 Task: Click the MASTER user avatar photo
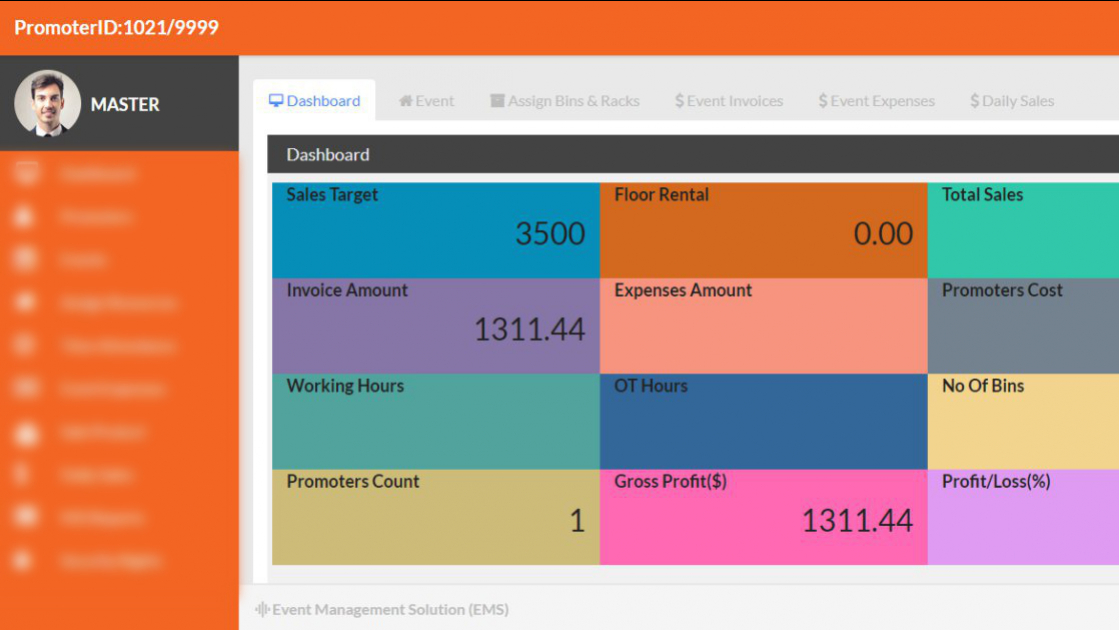[47, 103]
